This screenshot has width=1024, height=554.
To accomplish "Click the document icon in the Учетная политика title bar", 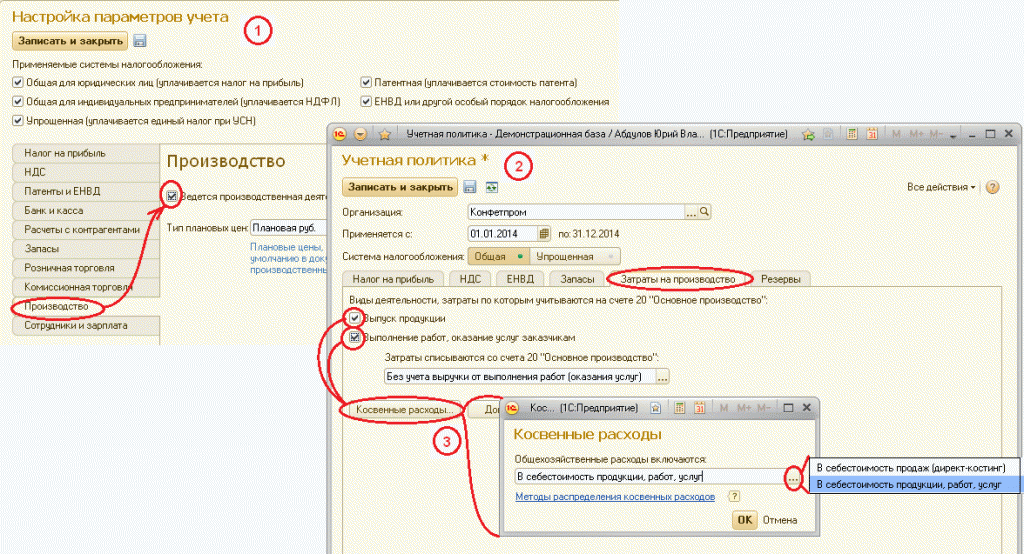I will pos(828,134).
